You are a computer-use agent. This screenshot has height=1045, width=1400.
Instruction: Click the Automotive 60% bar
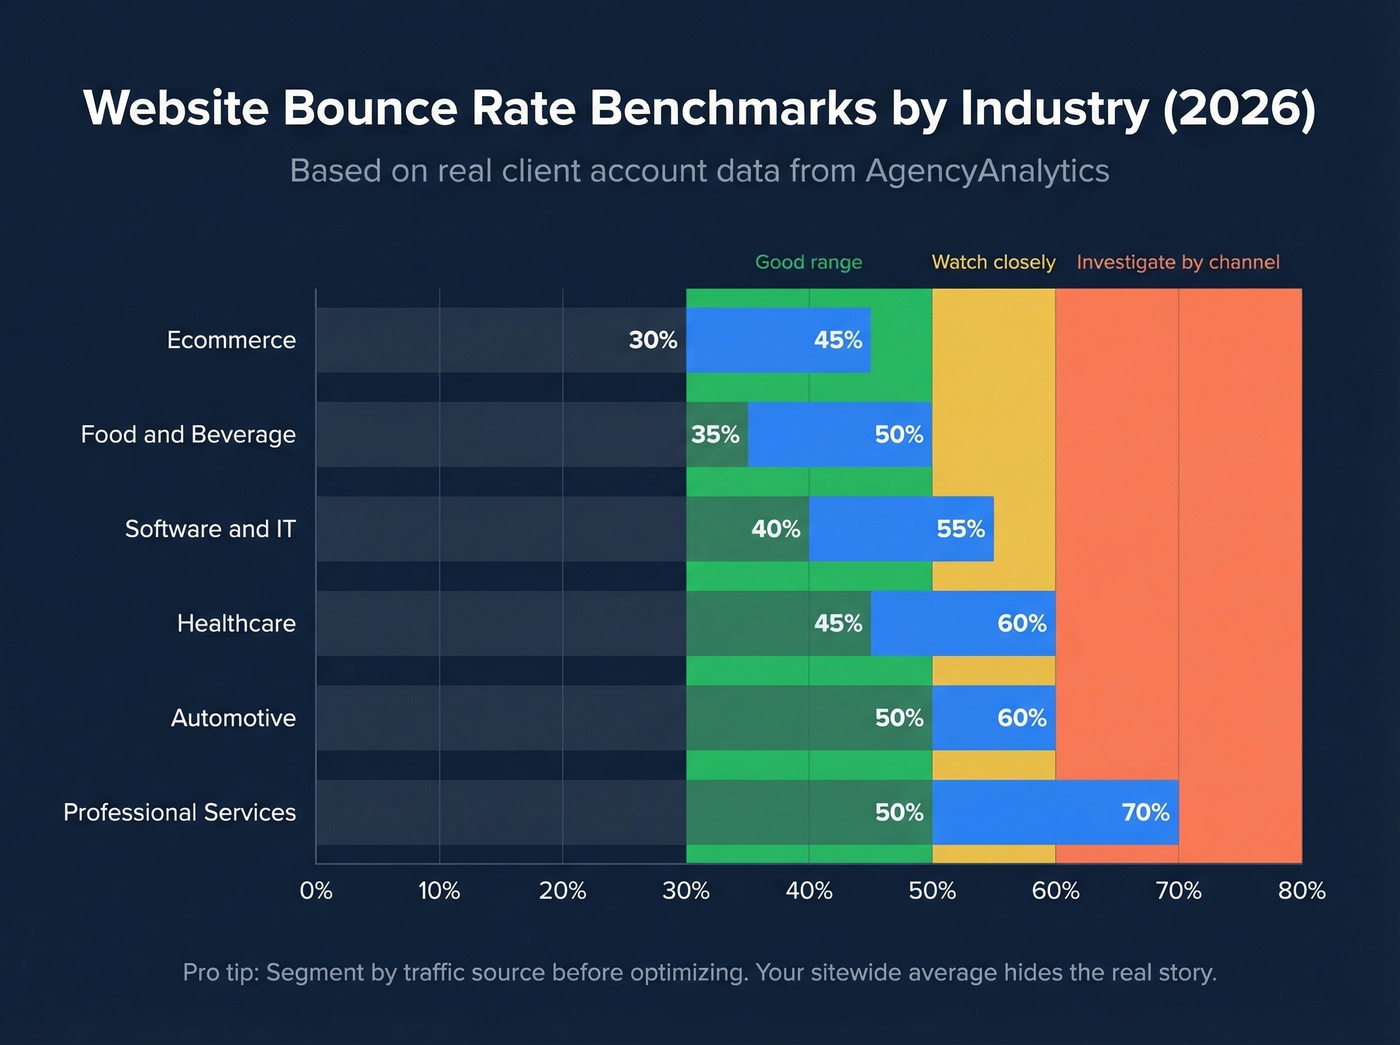coord(995,717)
